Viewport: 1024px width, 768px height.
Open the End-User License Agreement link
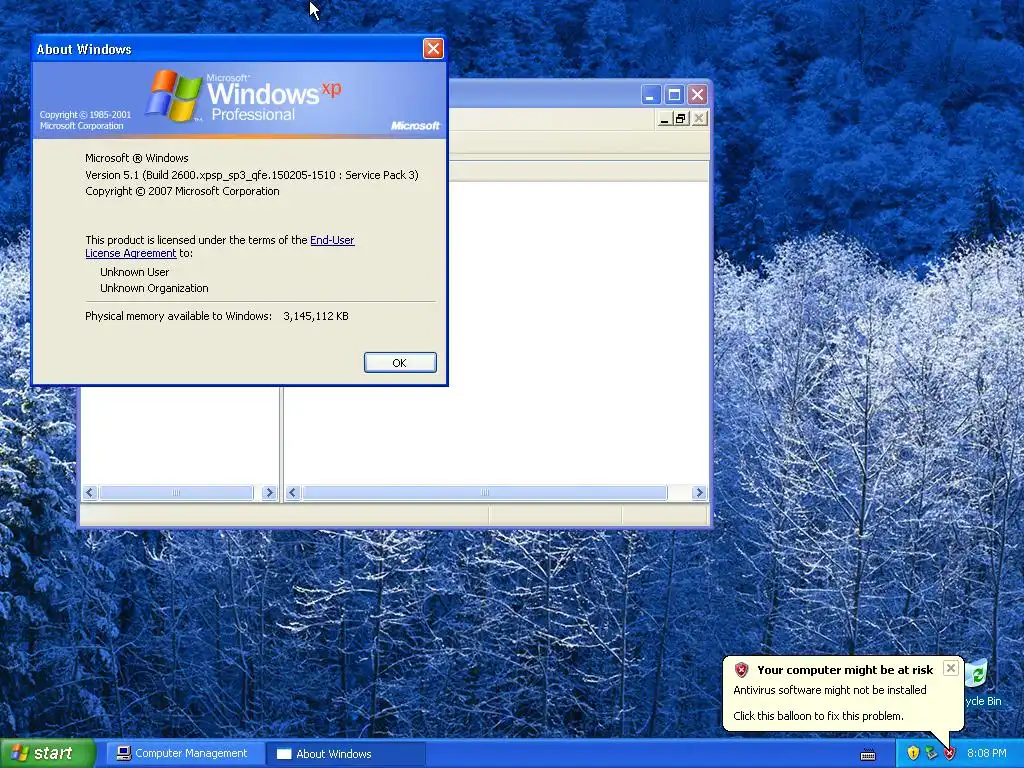pos(332,240)
